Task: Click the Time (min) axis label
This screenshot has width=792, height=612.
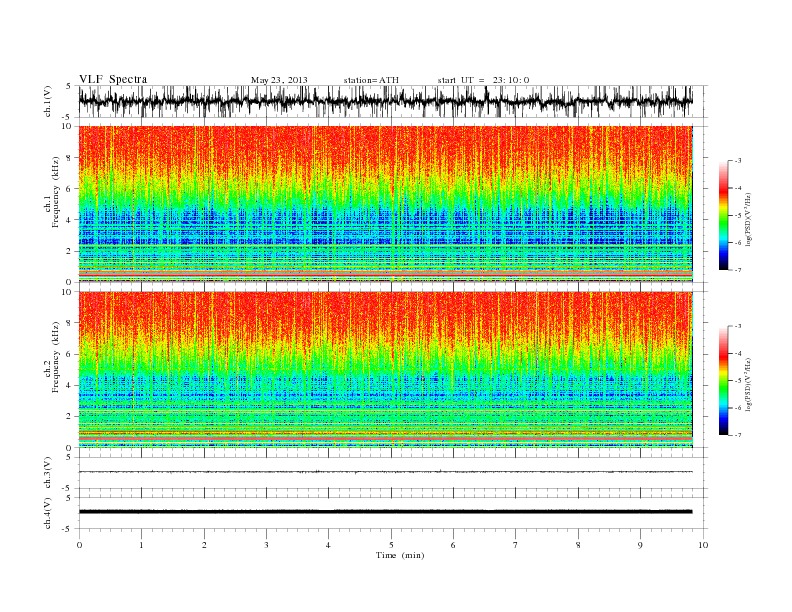Action: point(400,555)
